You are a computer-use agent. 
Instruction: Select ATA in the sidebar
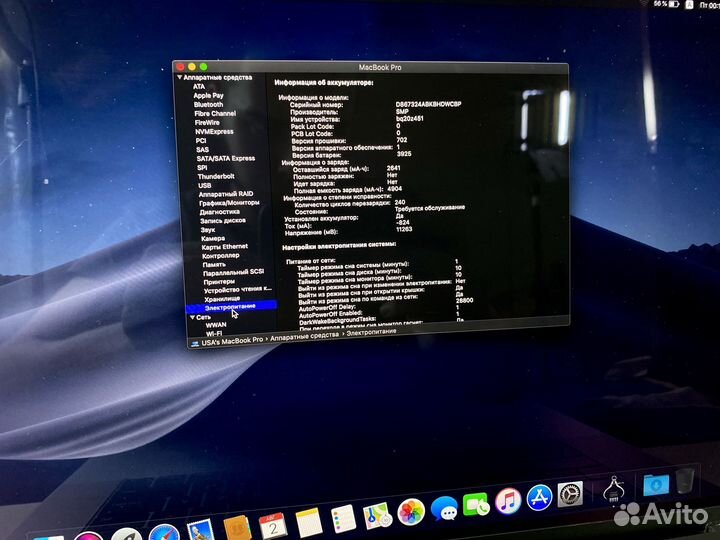point(199,86)
